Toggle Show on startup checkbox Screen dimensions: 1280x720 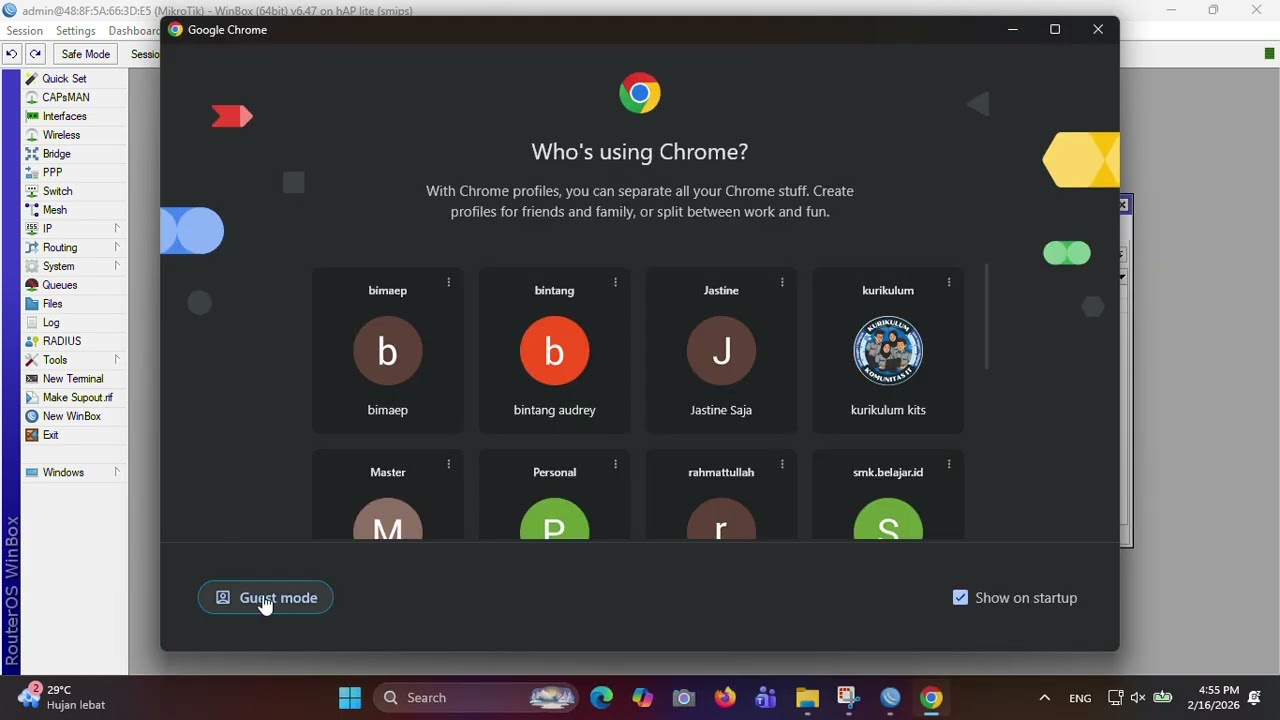click(960, 598)
